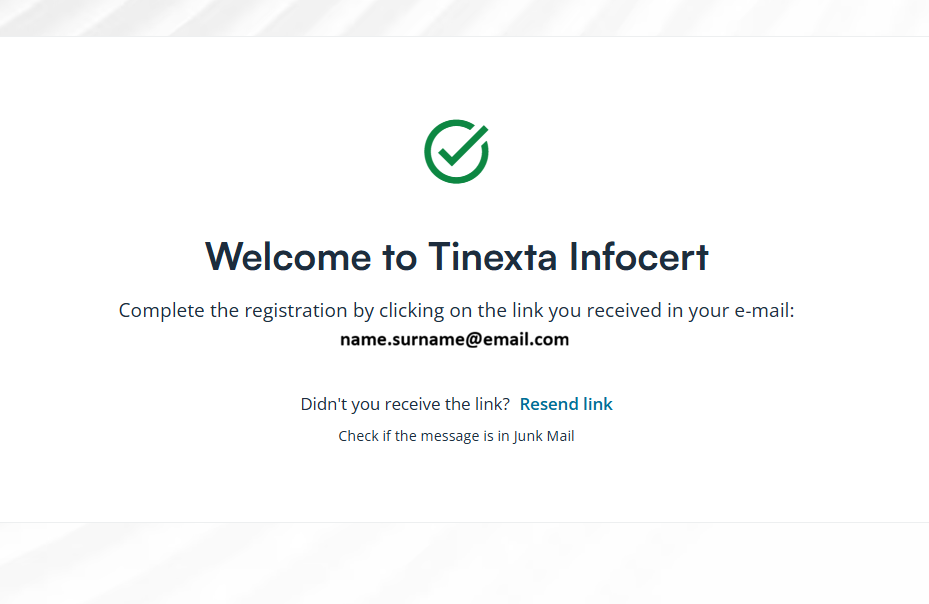Select the name.surname@email.com address text

(x=454, y=339)
